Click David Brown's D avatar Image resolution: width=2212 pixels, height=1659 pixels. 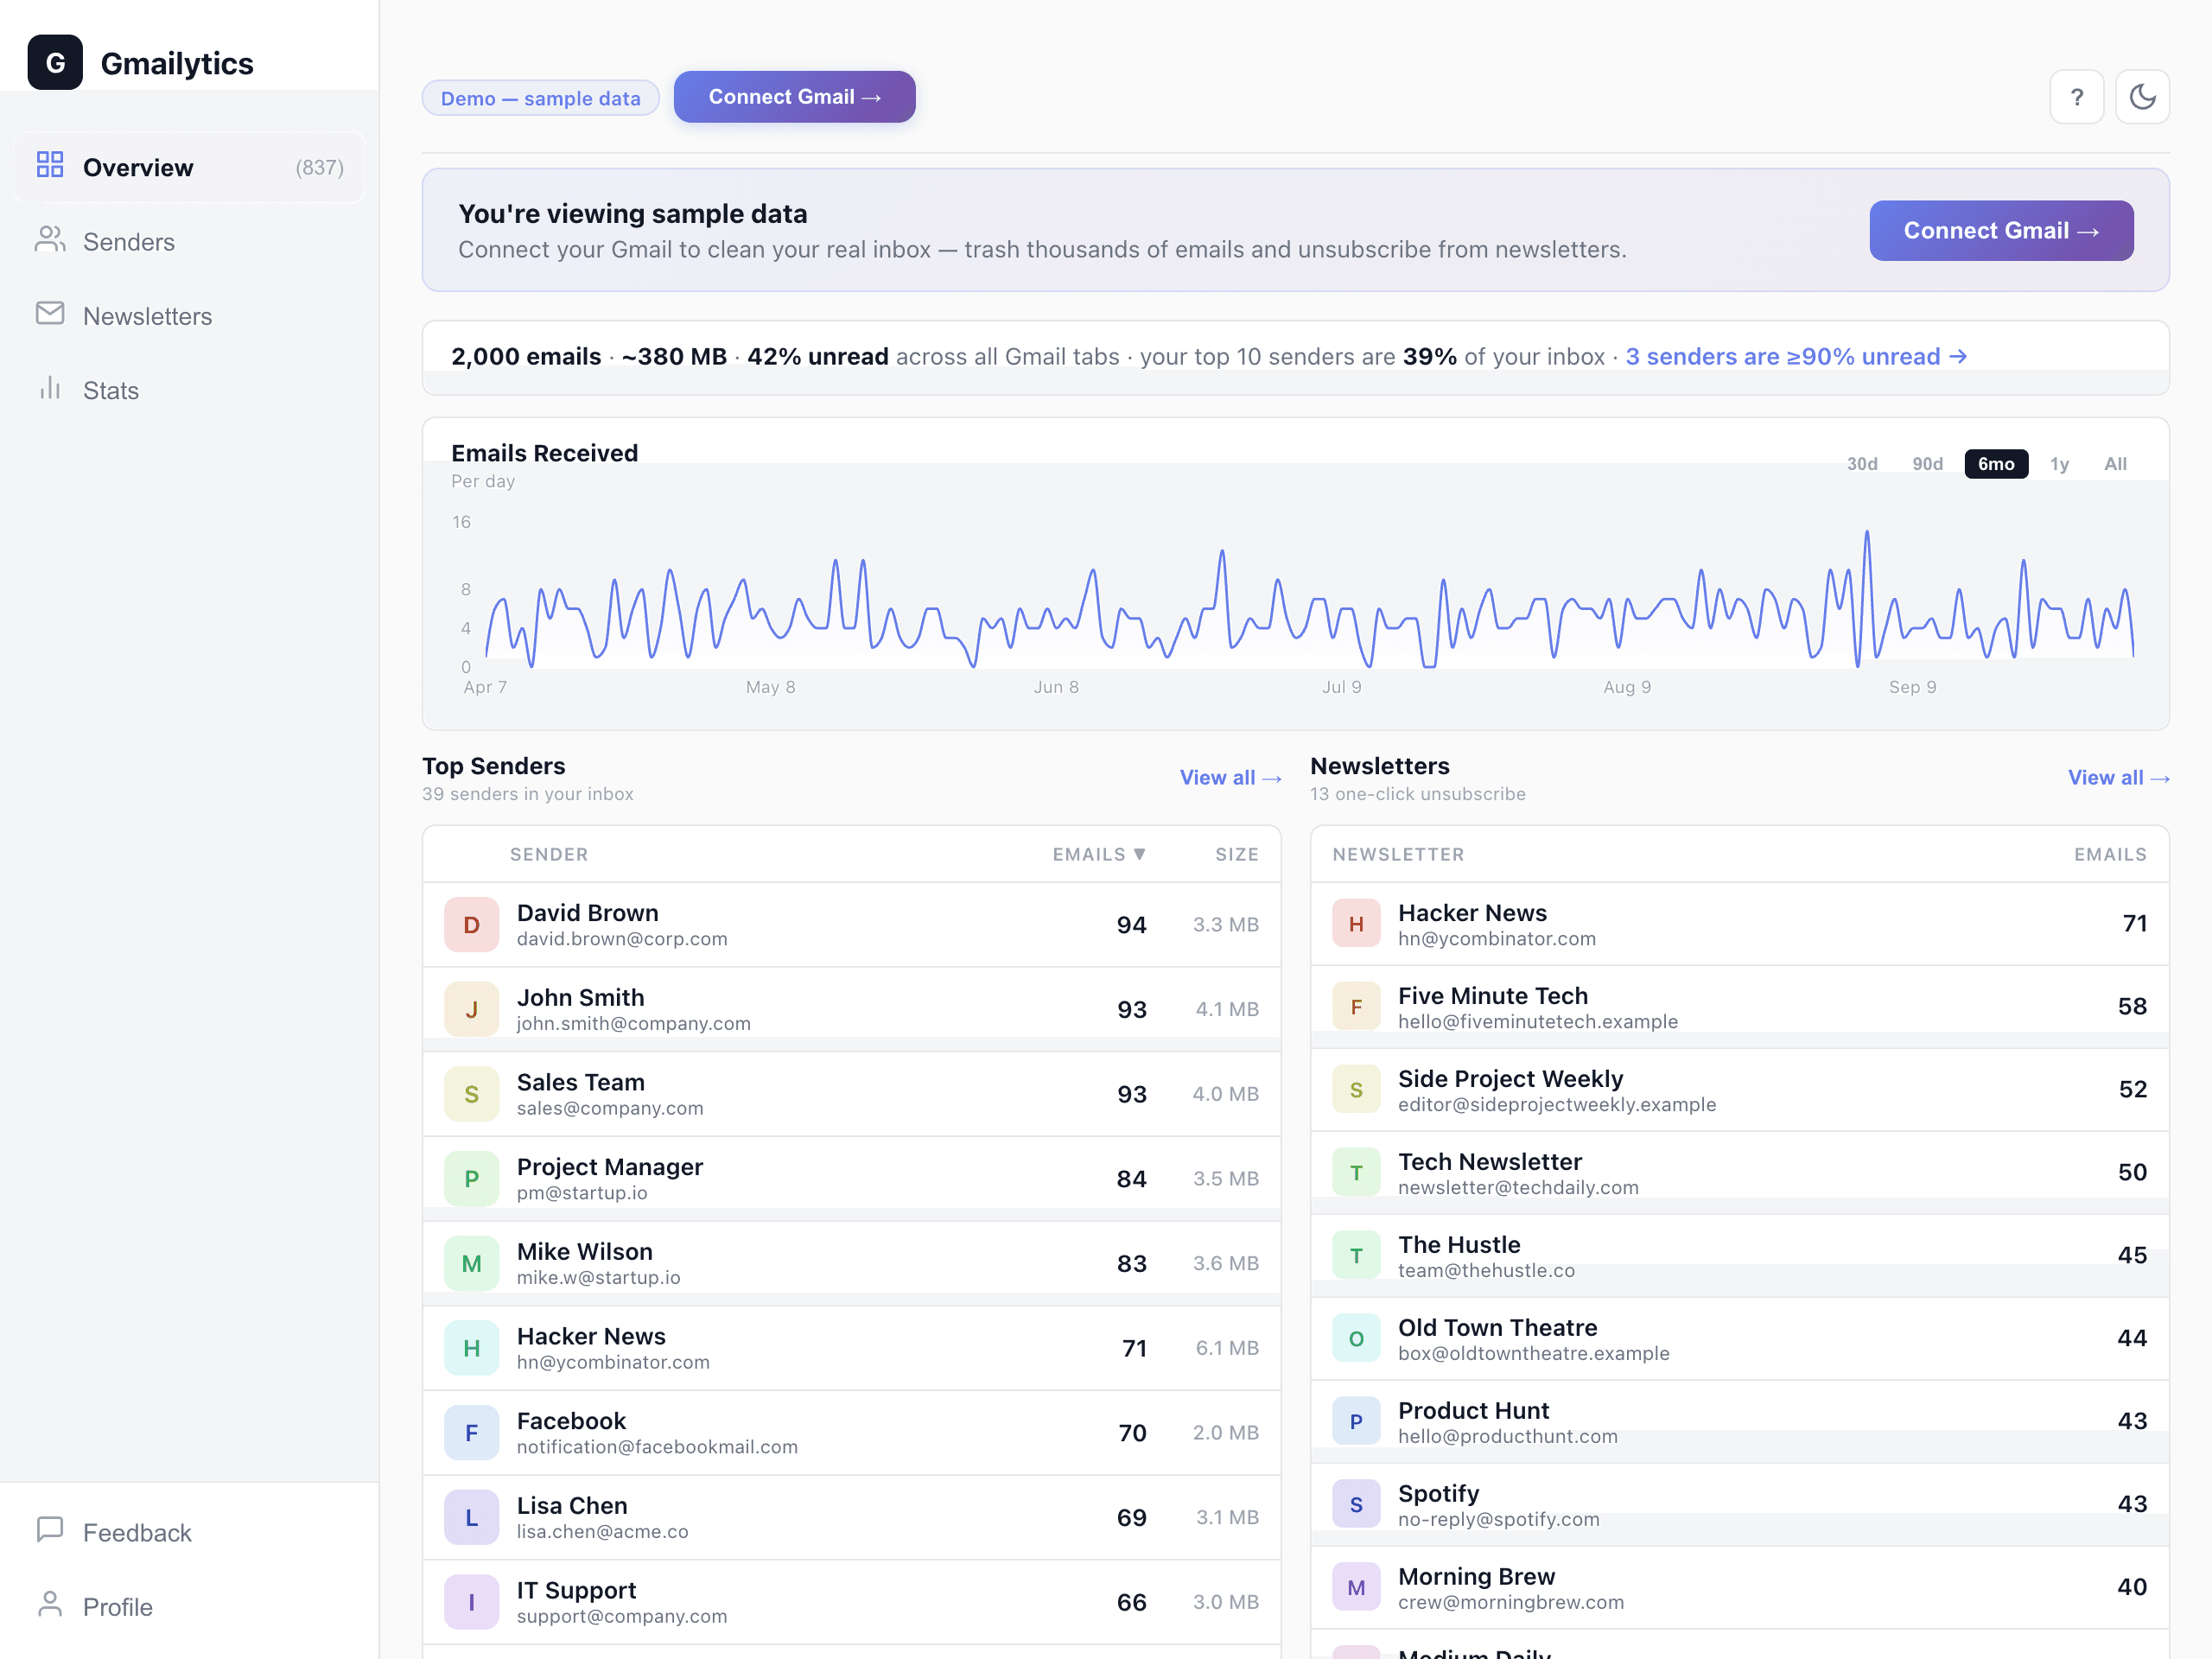(472, 925)
